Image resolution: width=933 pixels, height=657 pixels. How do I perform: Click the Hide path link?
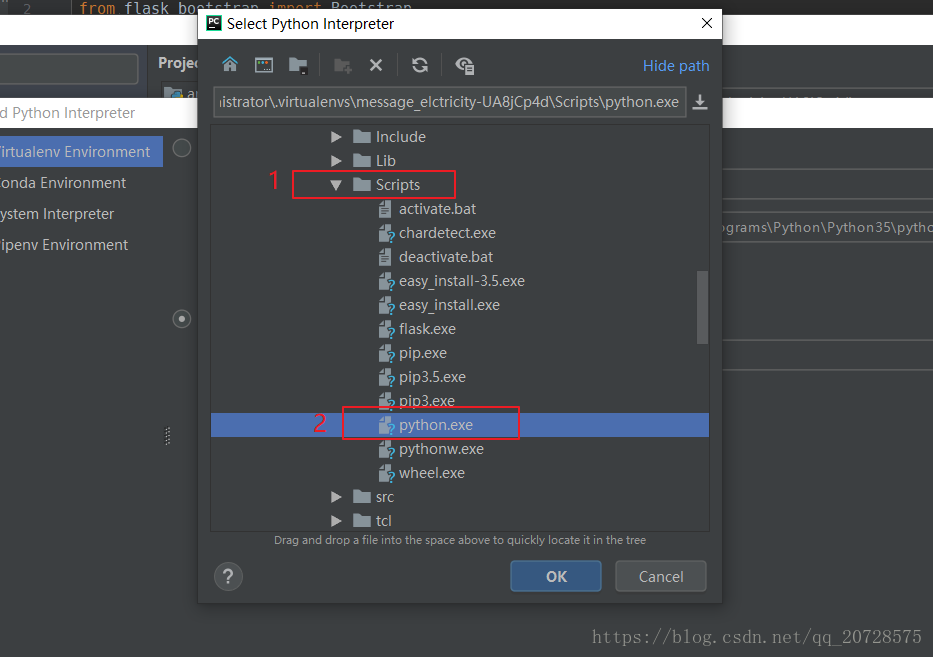pos(676,65)
